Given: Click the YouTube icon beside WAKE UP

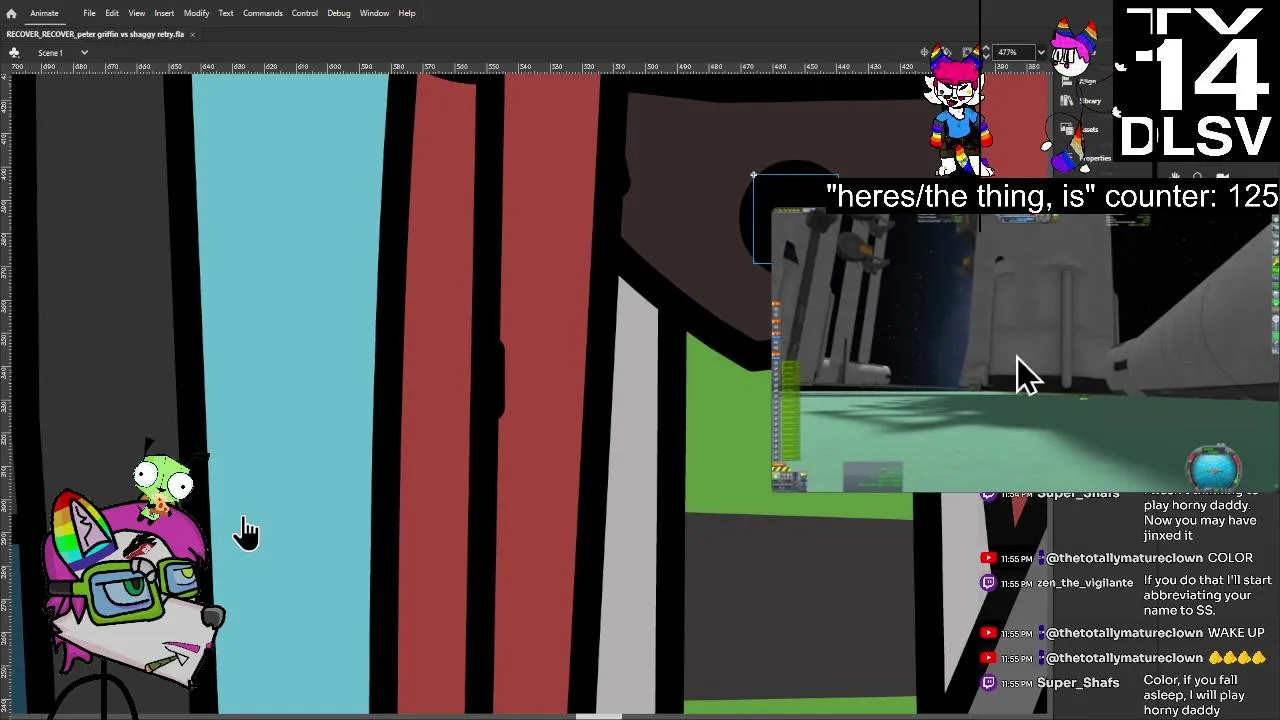Looking at the screenshot, I should pos(988,633).
